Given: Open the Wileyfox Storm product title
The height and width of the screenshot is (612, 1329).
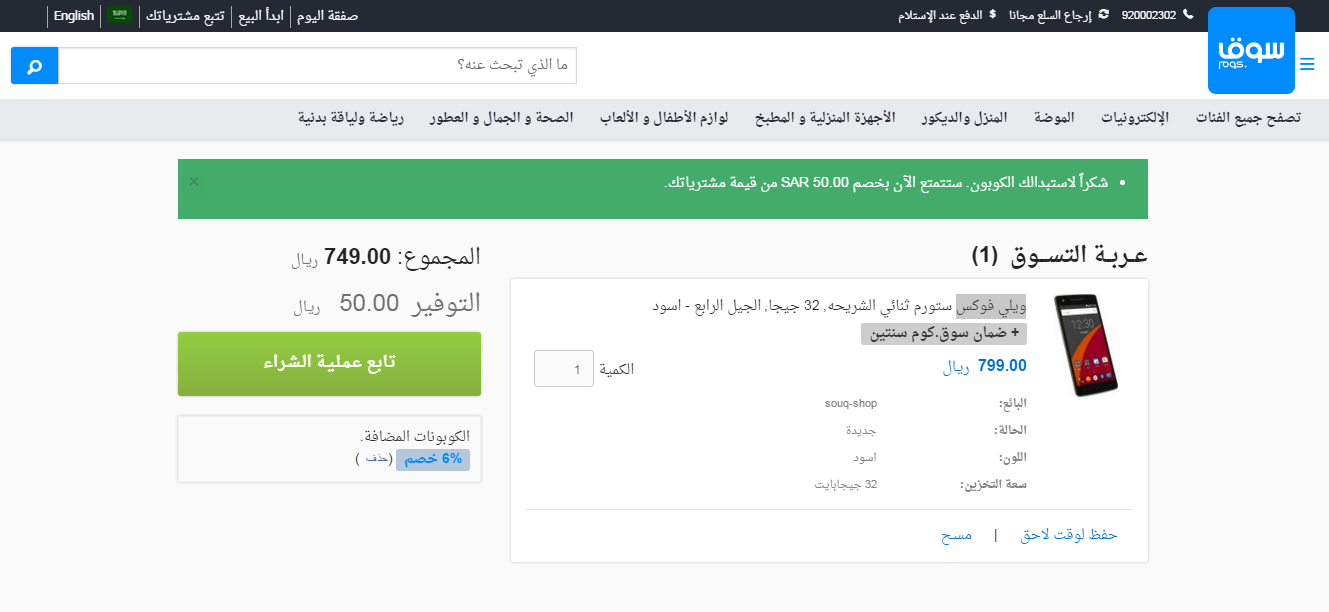Looking at the screenshot, I should (x=839, y=306).
